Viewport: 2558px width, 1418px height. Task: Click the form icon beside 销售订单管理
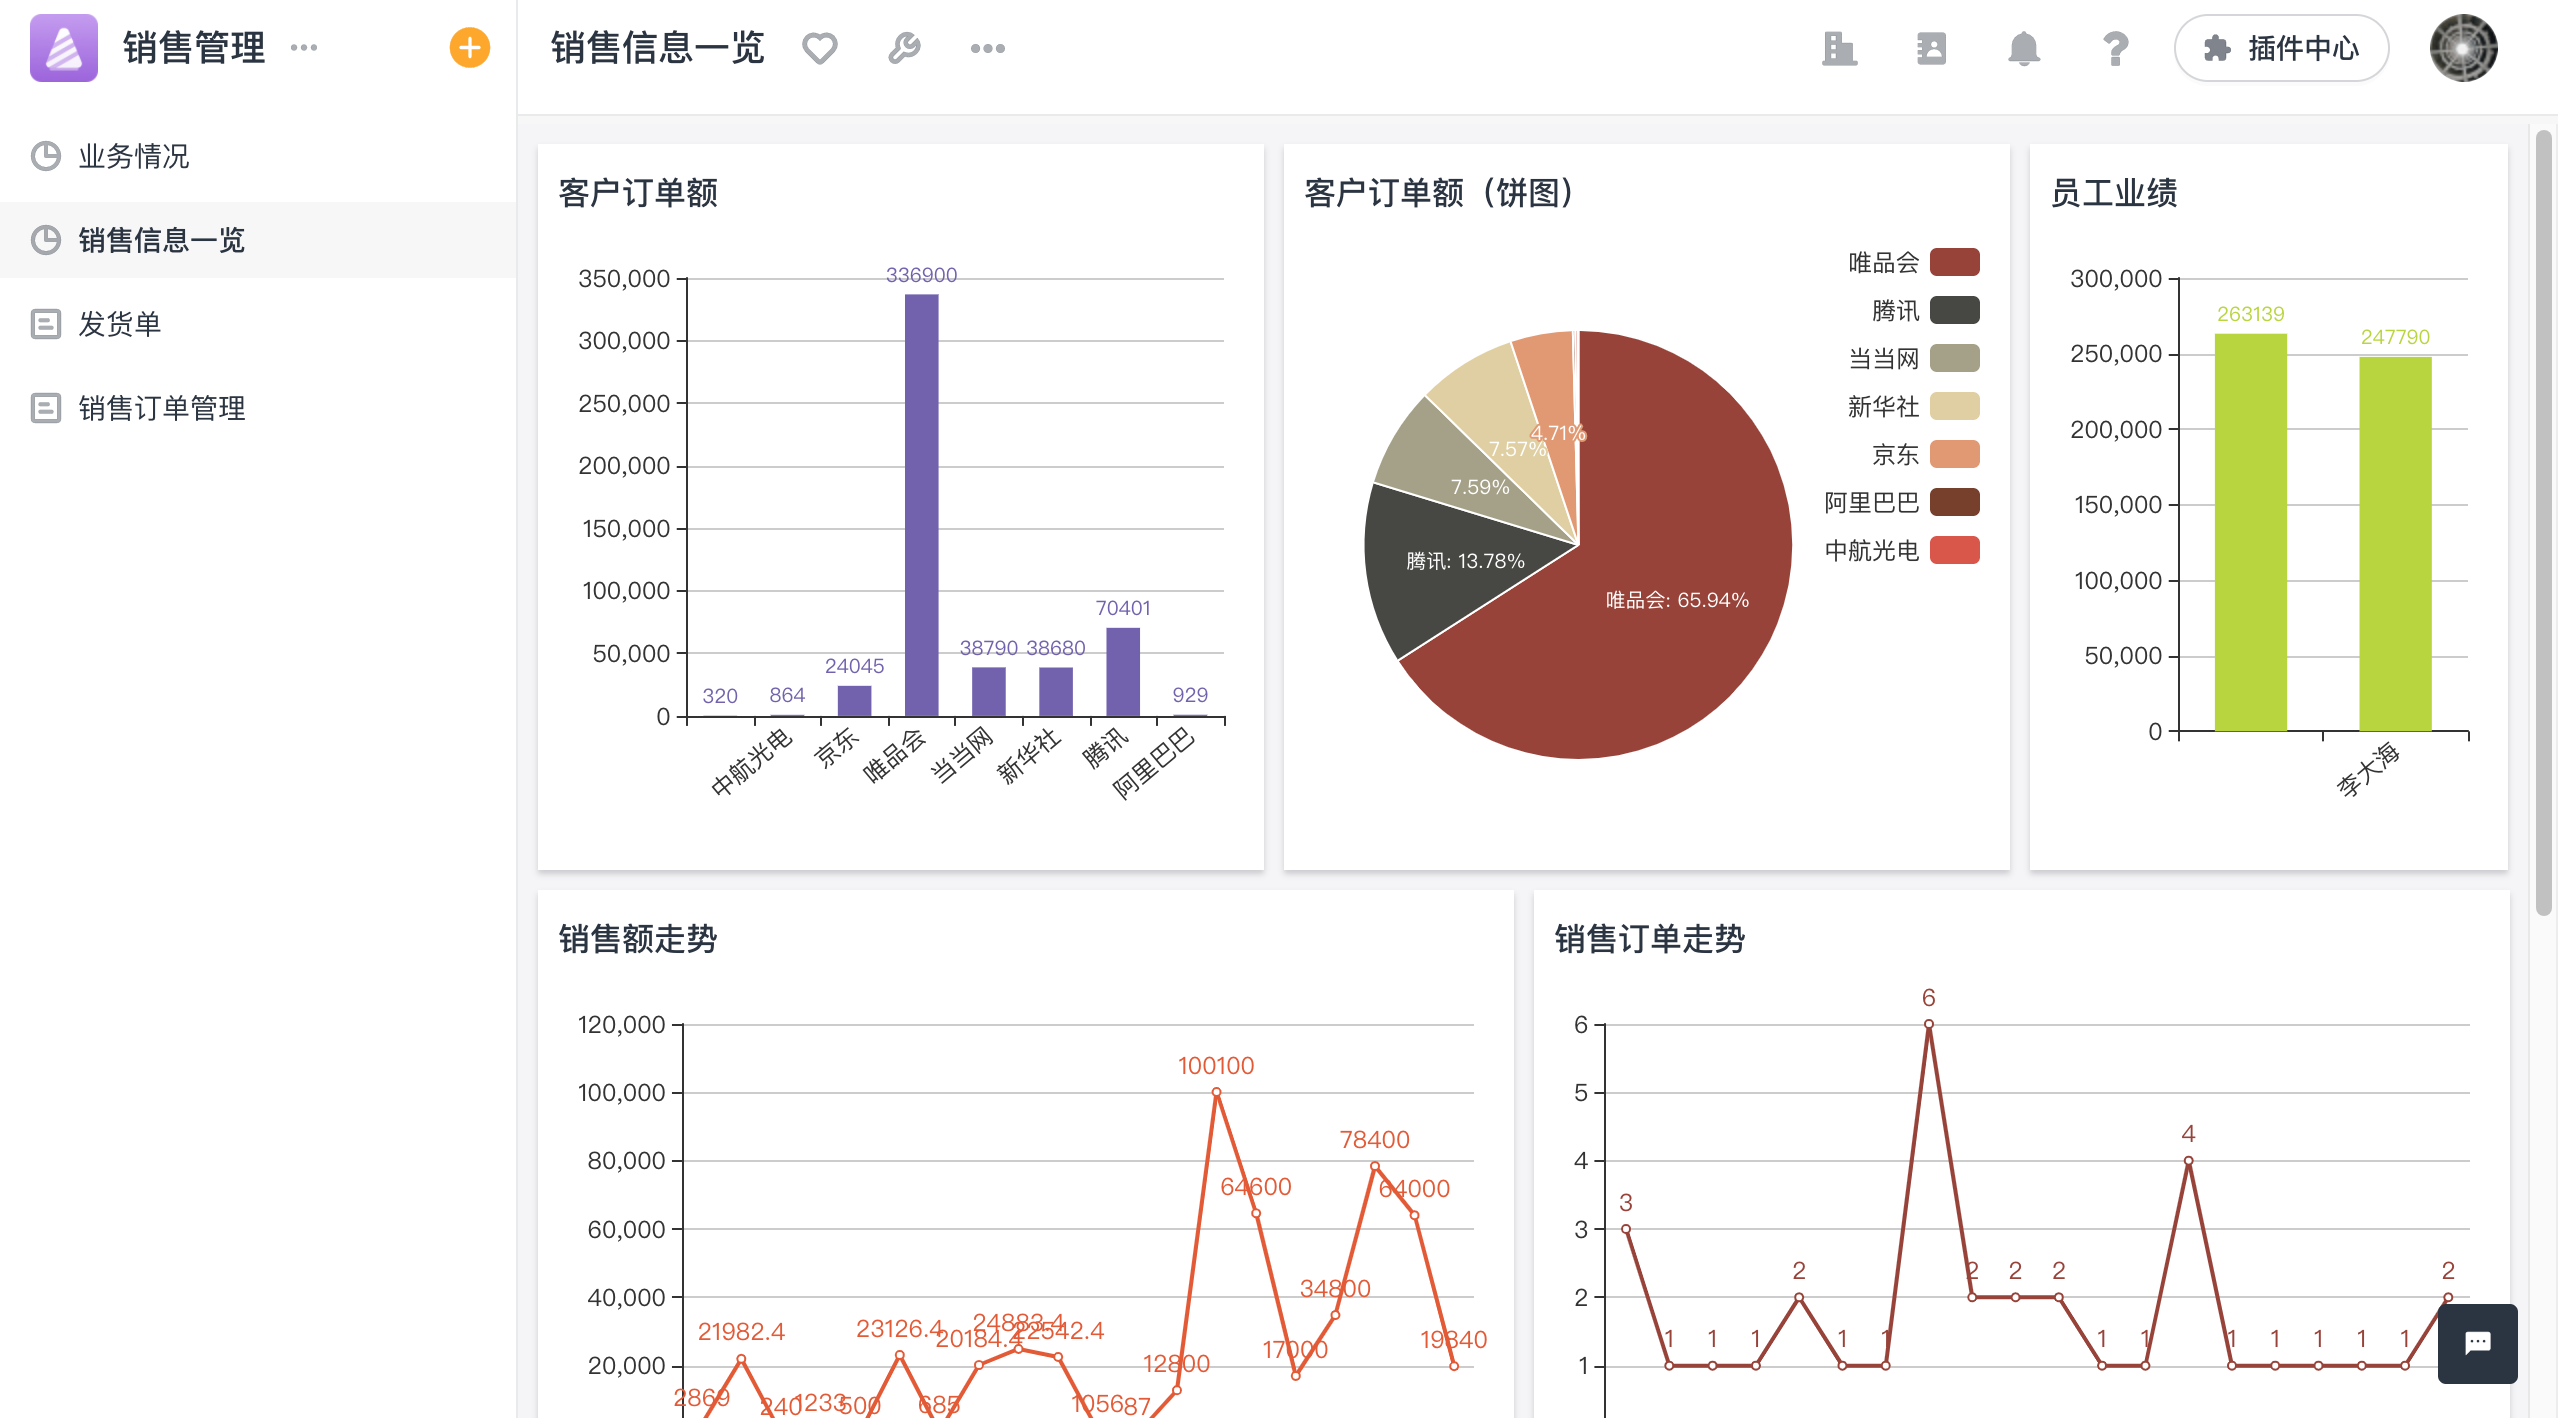[x=46, y=408]
